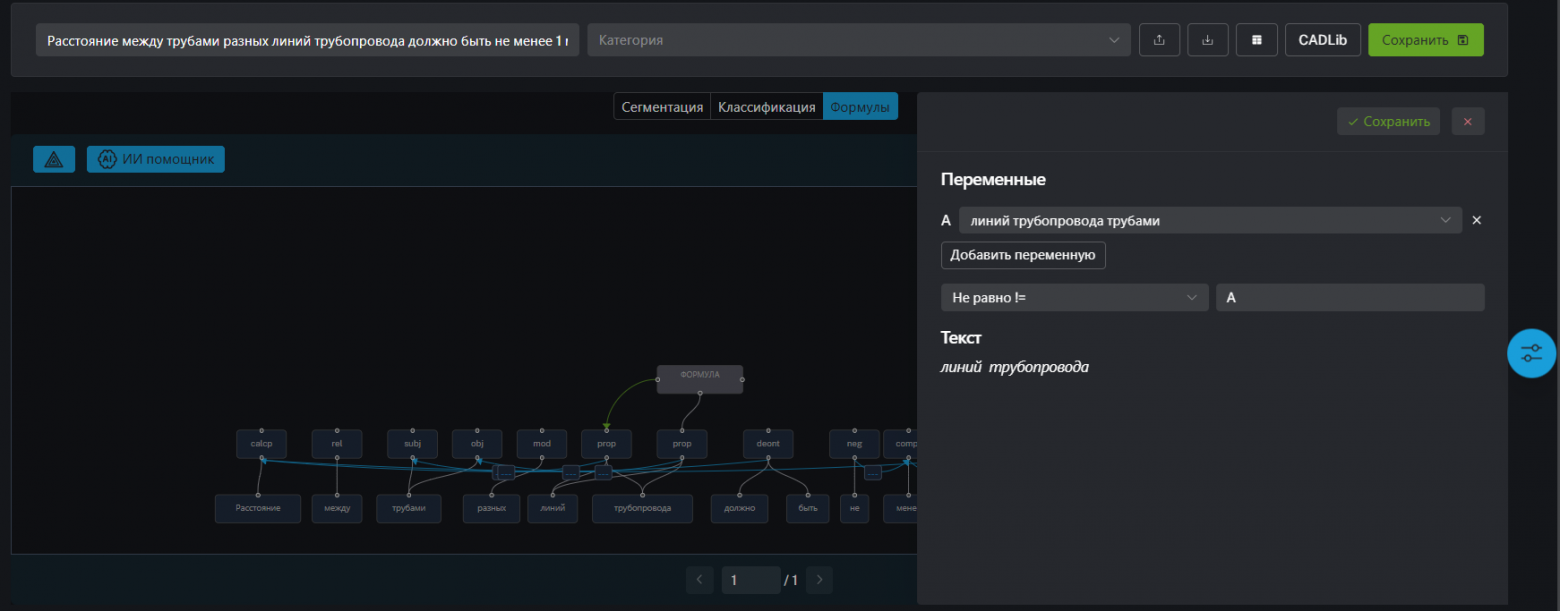Click the italic text линий трубопровода
Image resolution: width=1560 pixels, height=611 pixels.
[x=1015, y=368]
